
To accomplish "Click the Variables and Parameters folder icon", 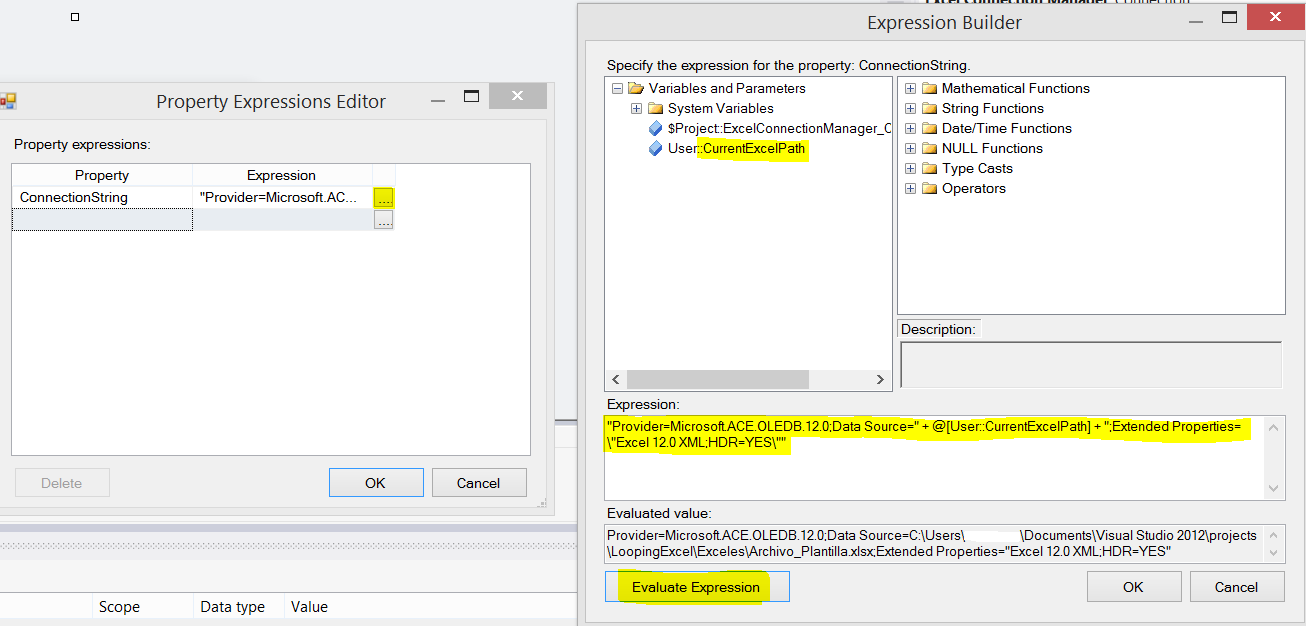I will 636,88.
